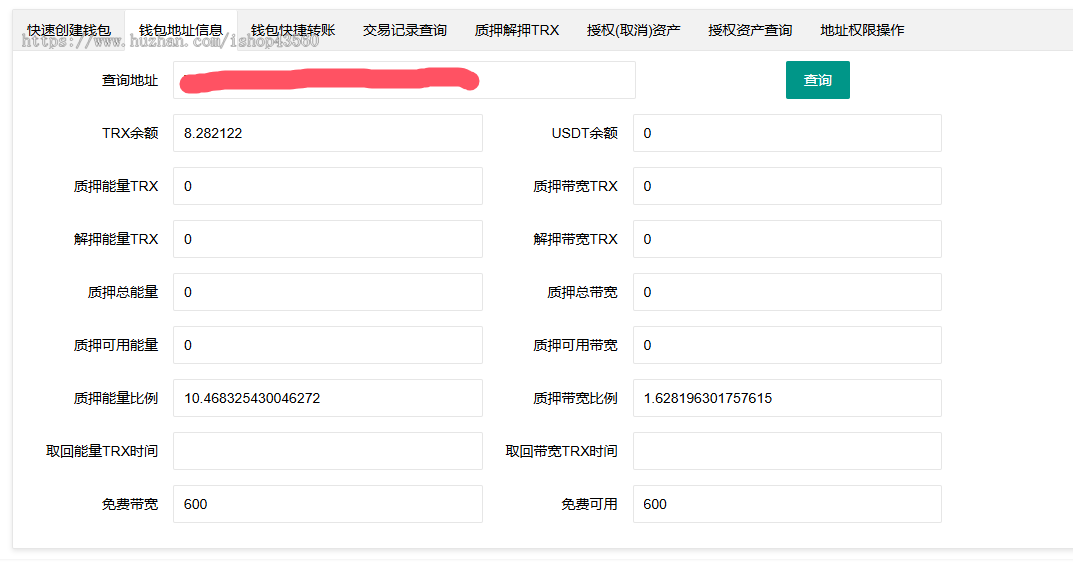Viewport: 1073px width, 582px height.
Task: Click the 查询地址 label text
Action: click(130, 80)
